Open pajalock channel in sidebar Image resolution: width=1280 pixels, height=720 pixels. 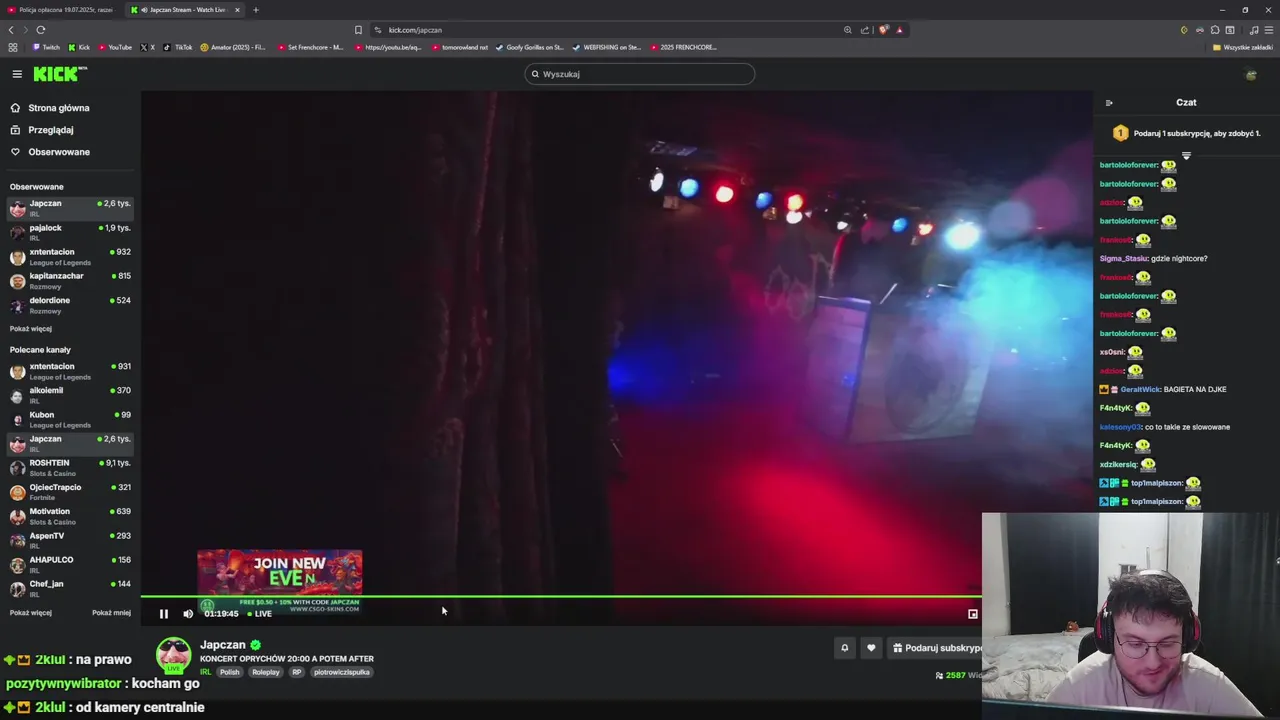[70, 232]
